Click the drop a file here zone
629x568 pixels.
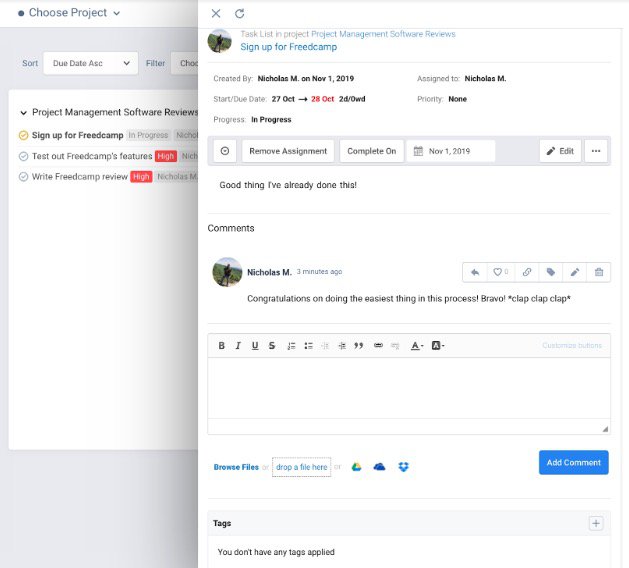click(302, 467)
